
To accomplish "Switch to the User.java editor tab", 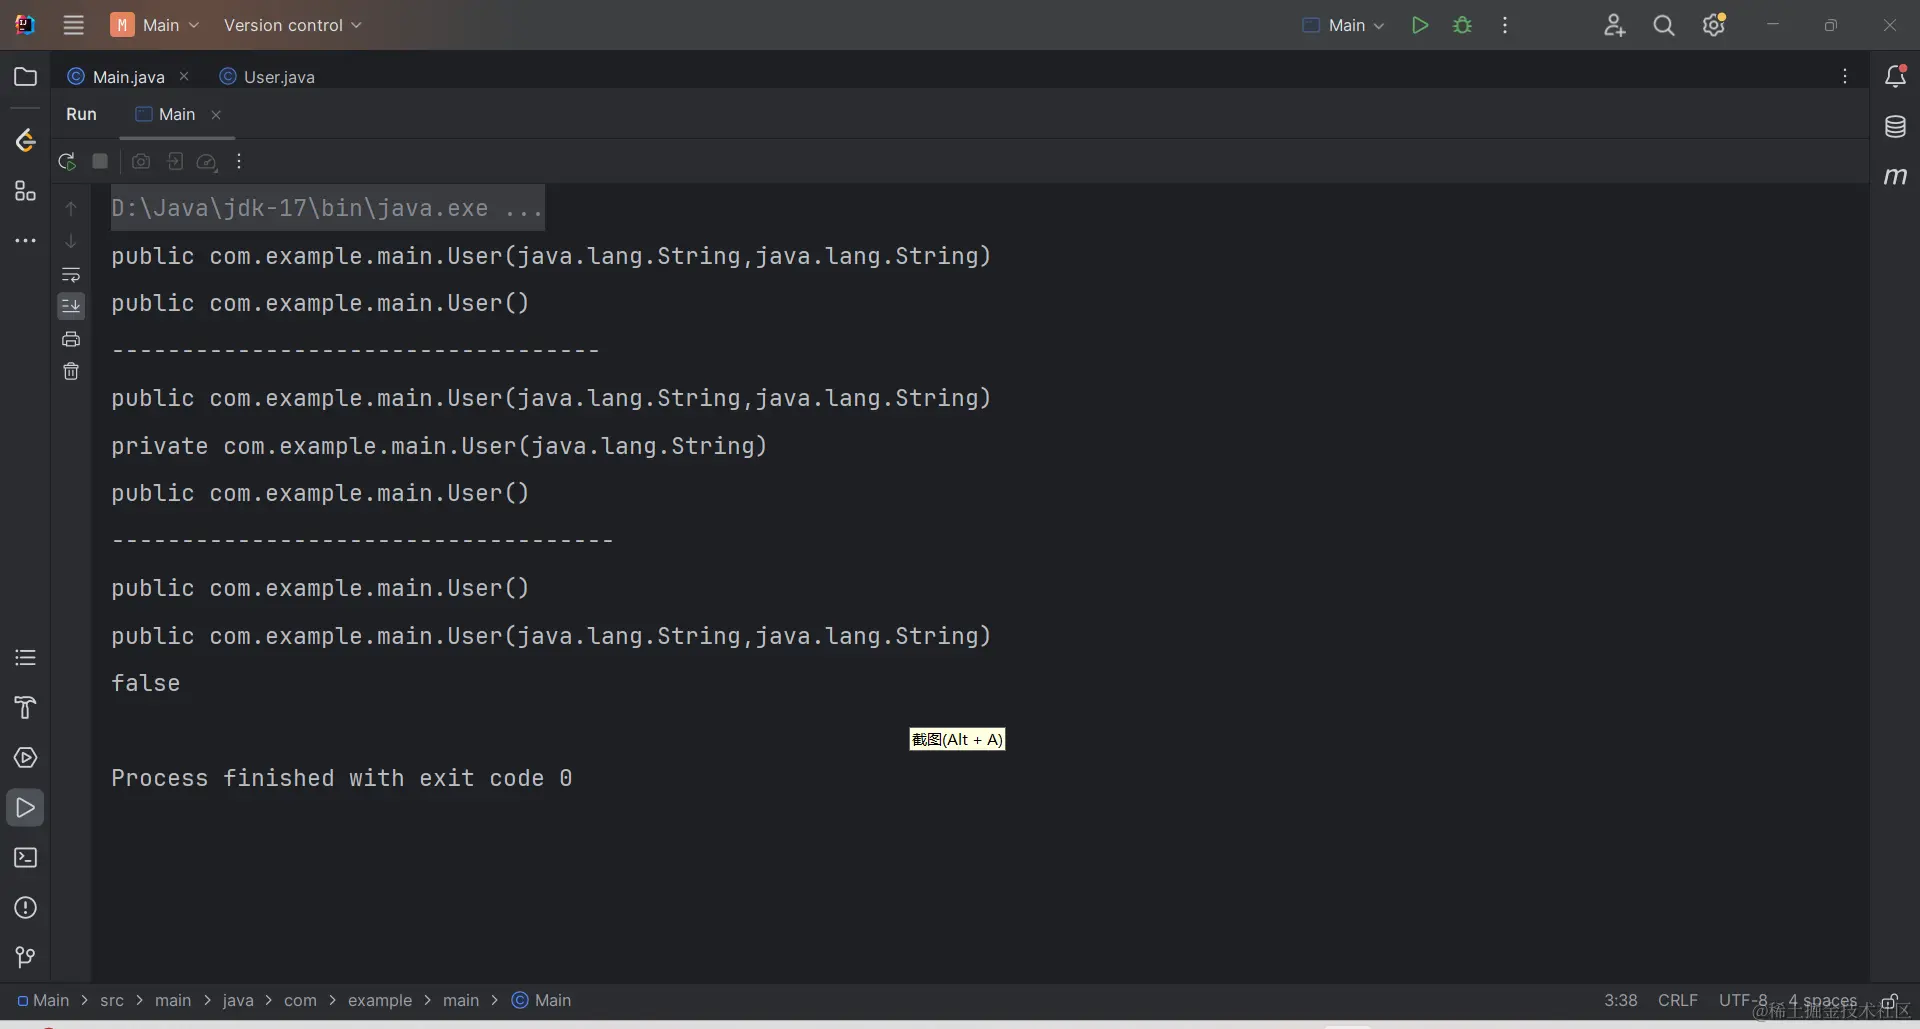I will (x=267, y=77).
